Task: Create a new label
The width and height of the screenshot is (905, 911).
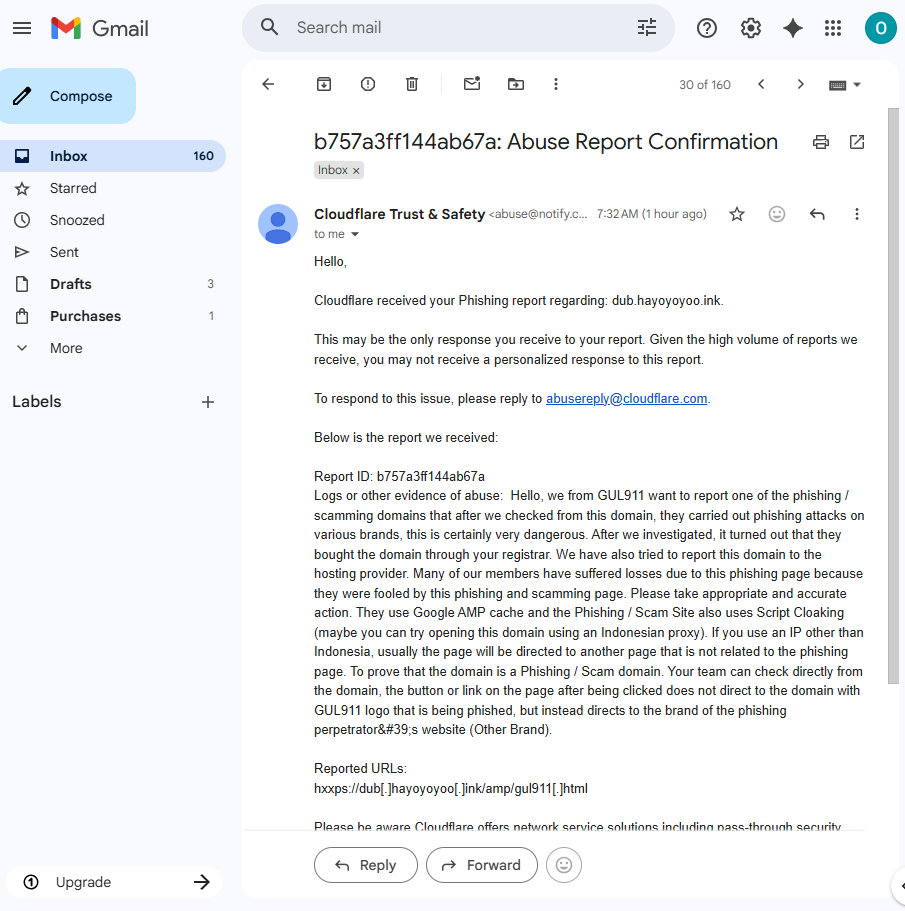Action: [x=207, y=402]
